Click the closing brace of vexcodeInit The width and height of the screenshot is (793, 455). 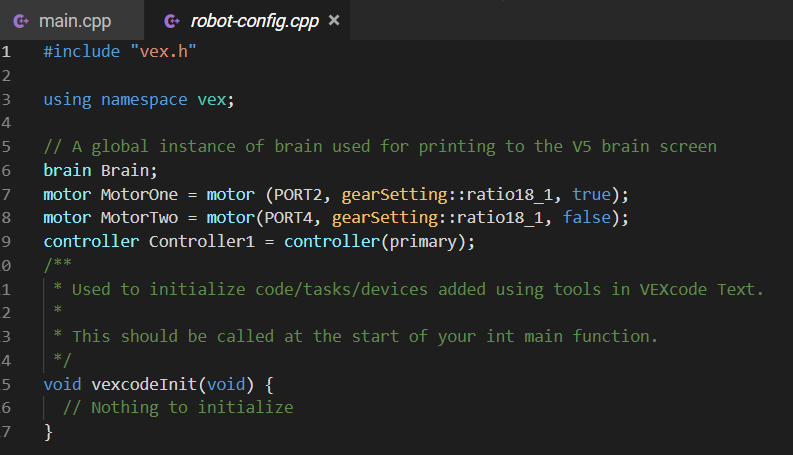pos(48,432)
